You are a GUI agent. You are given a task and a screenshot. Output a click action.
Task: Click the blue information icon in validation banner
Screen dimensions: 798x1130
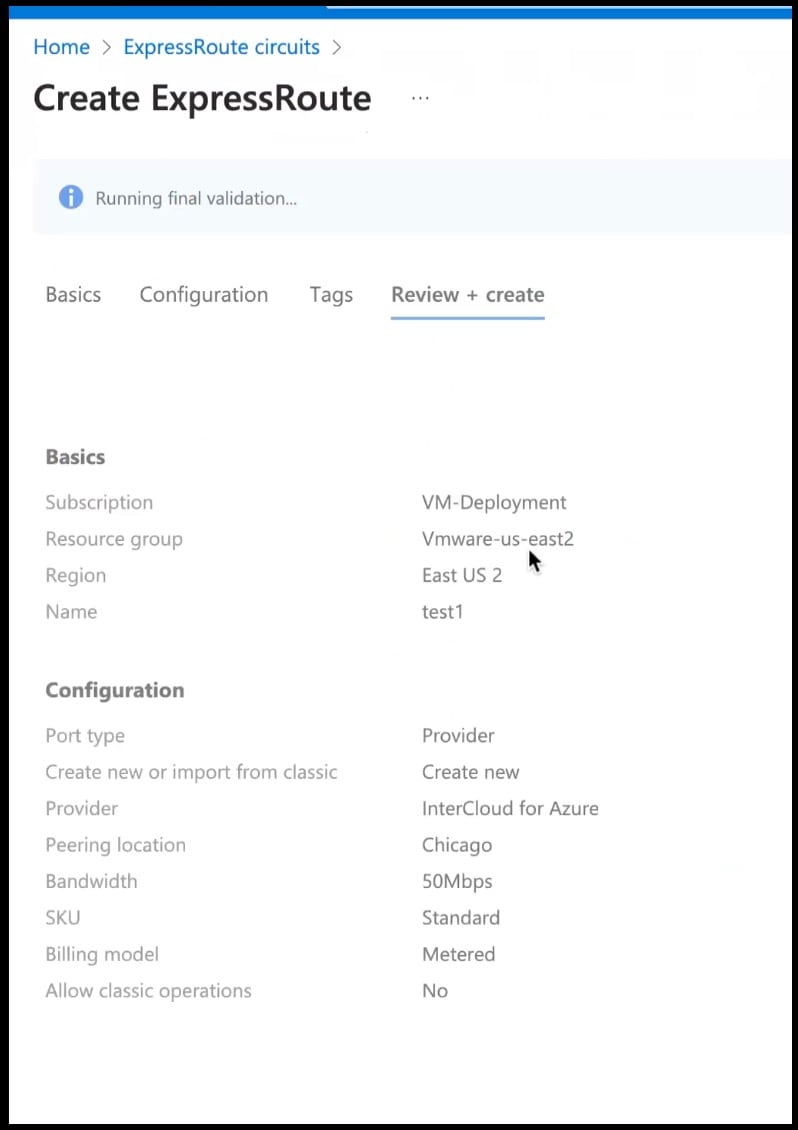pyautogui.click(x=70, y=197)
